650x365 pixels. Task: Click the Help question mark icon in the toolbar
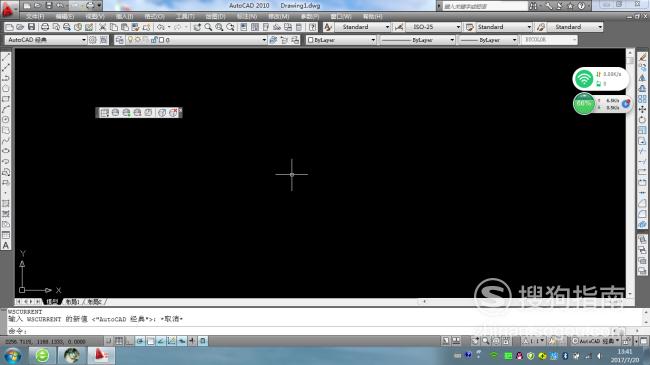coord(313,27)
